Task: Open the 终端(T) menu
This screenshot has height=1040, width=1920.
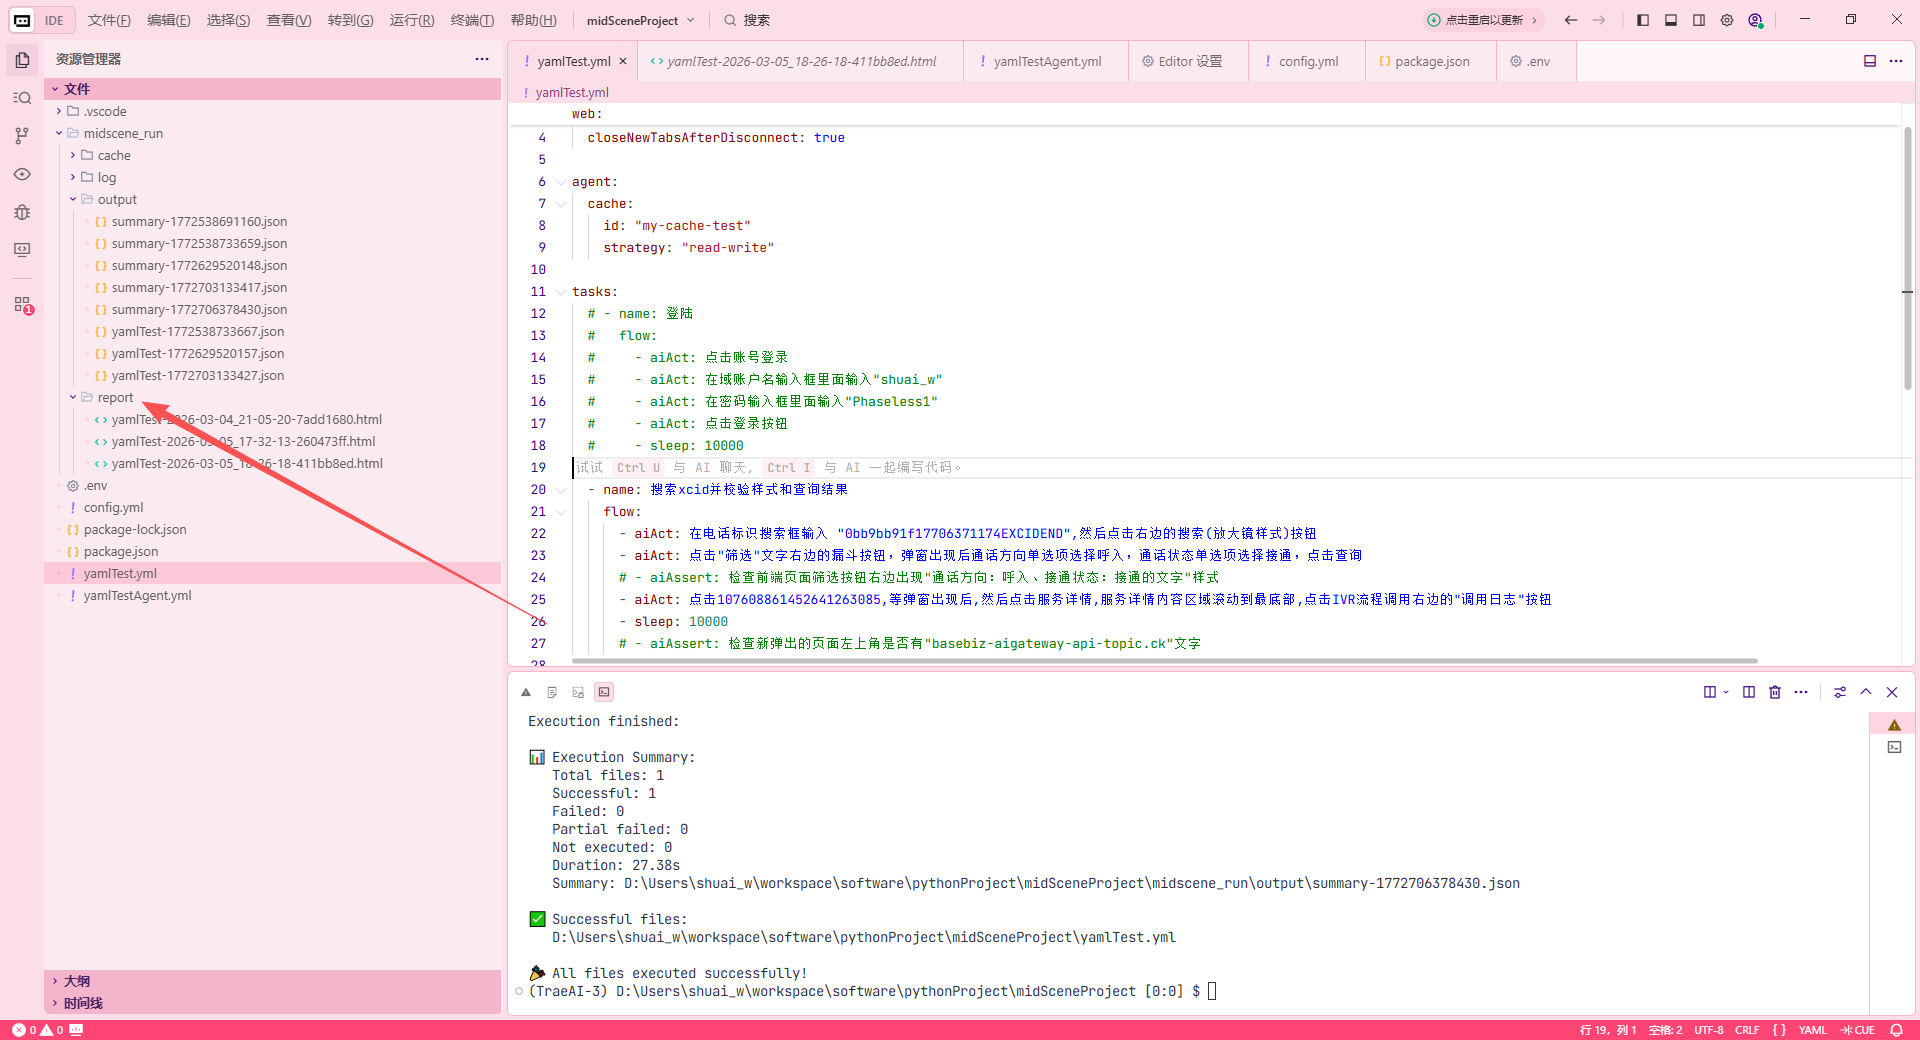Action: coord(472,20)
